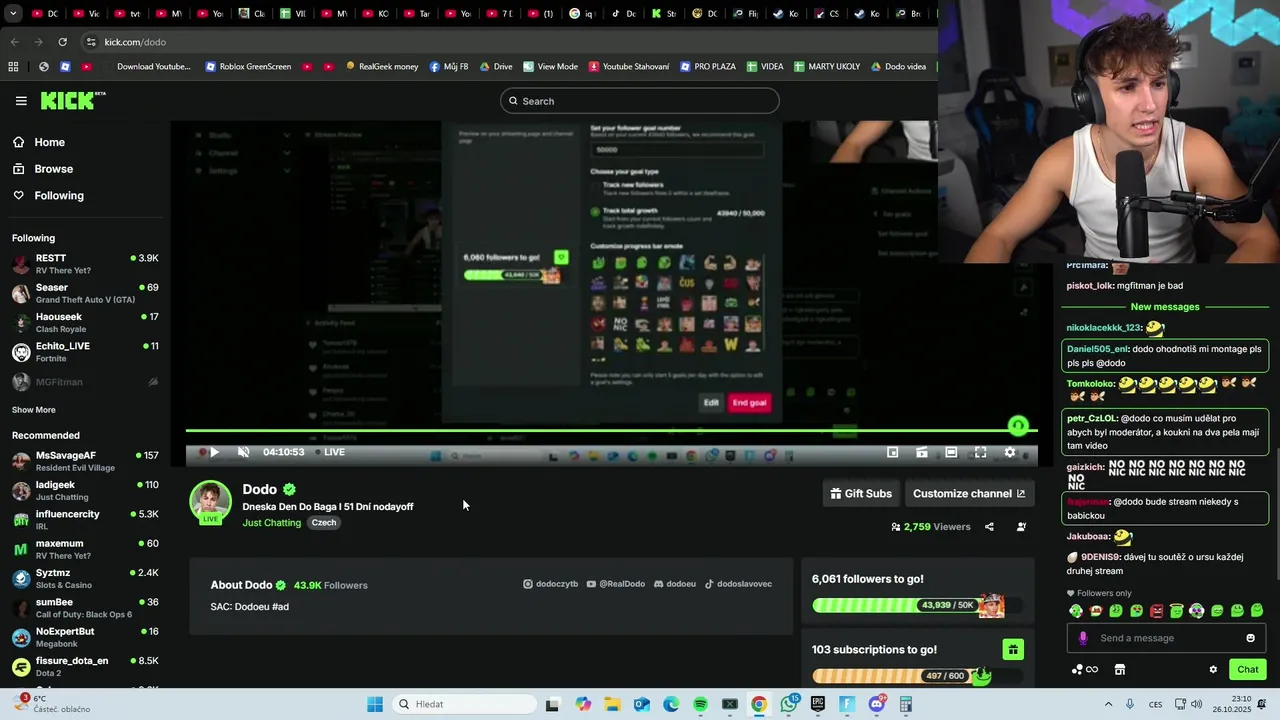Open the dodoslavovec TikTok link

738,584
